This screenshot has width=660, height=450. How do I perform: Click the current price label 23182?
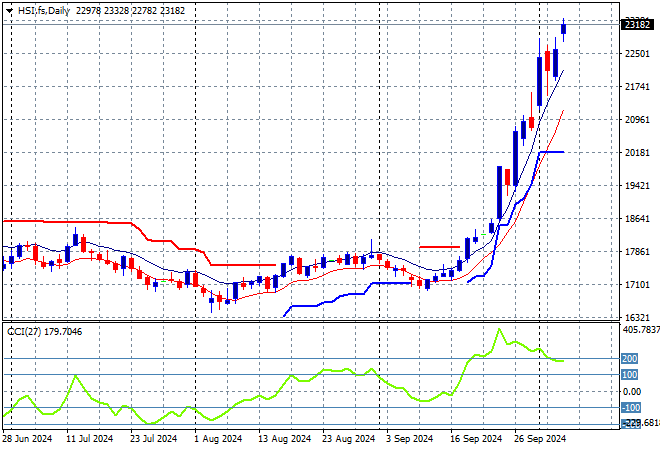[636, 25]
